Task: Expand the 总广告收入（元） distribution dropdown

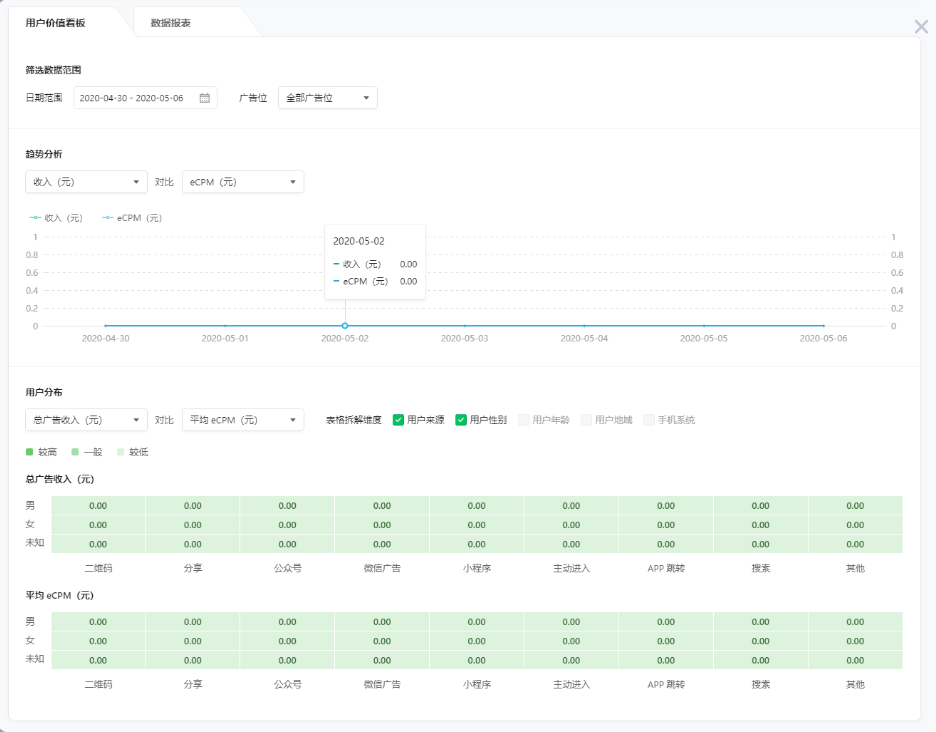Action: pos(86,420)
